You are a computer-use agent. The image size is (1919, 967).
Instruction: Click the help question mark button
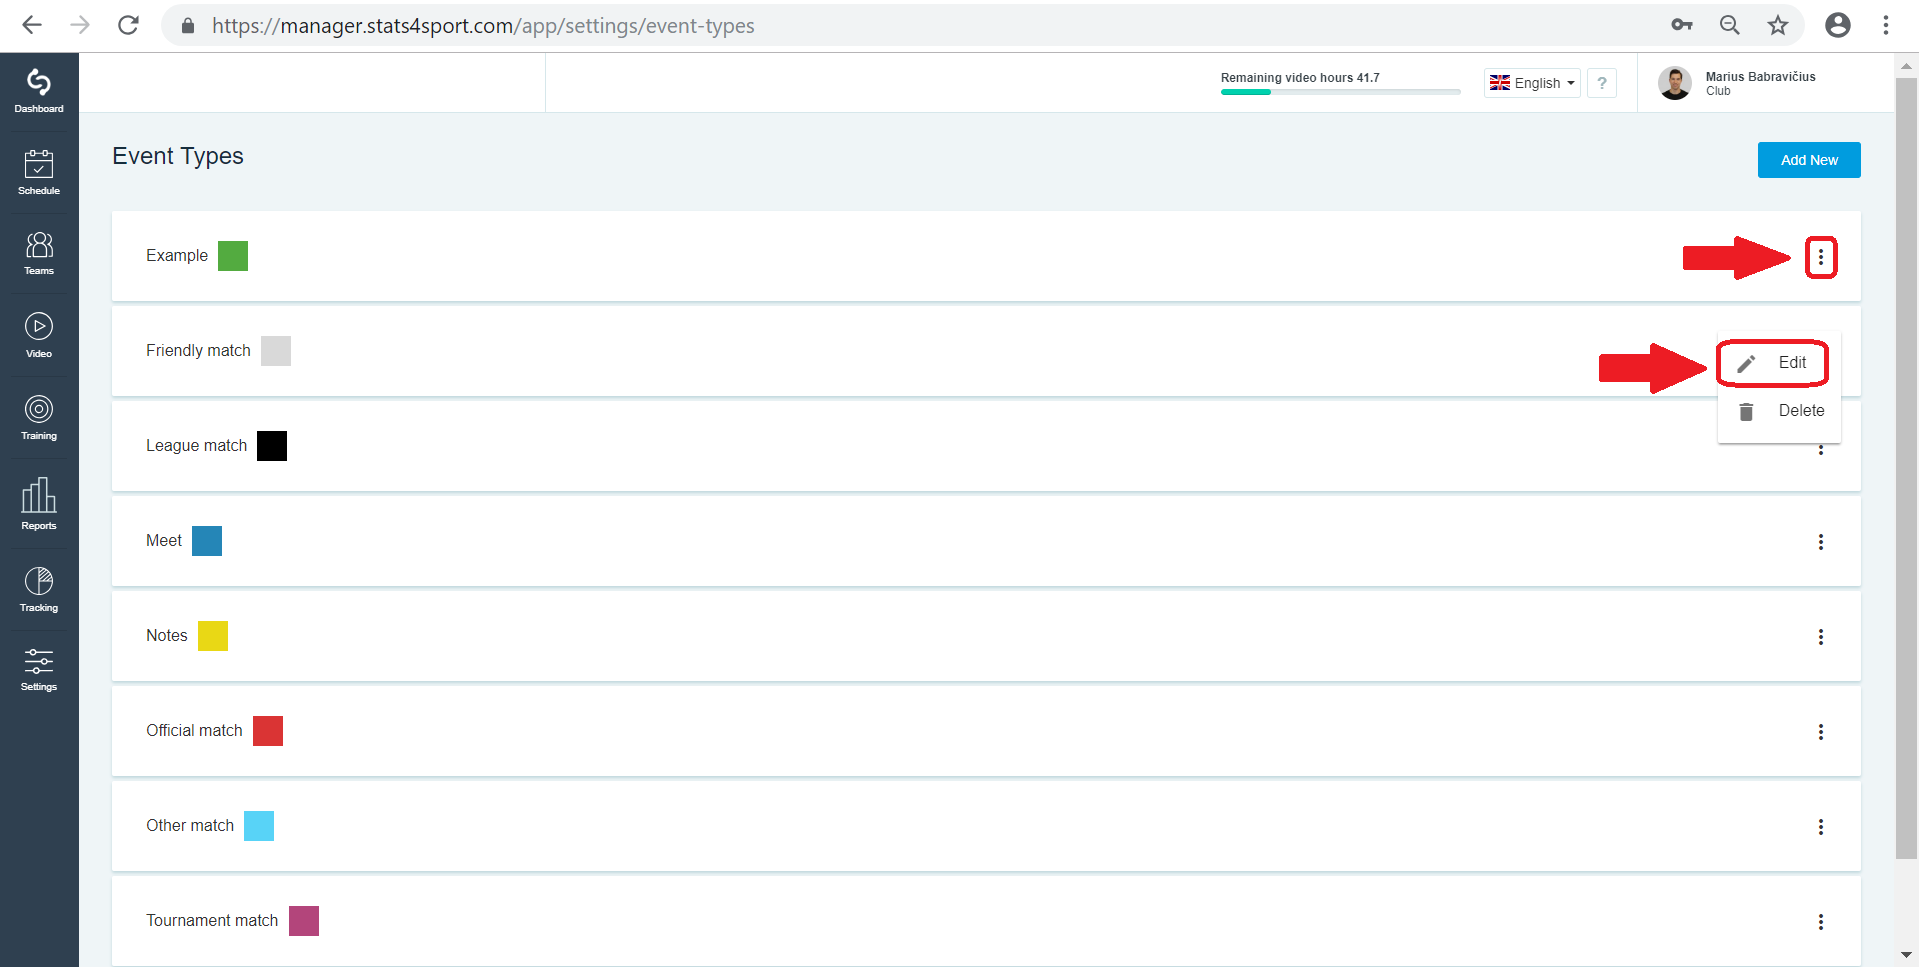coord(1602,83)
